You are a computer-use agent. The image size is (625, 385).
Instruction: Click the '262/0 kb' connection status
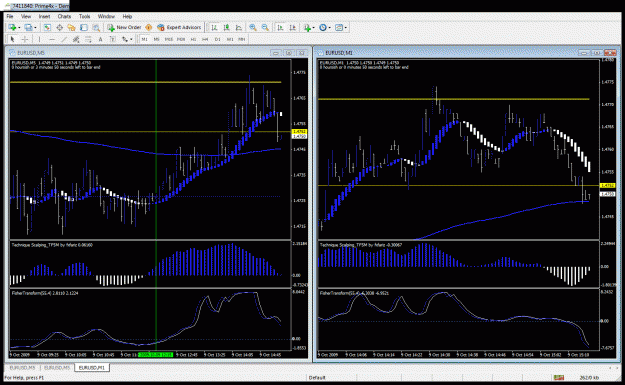(590, 377)
